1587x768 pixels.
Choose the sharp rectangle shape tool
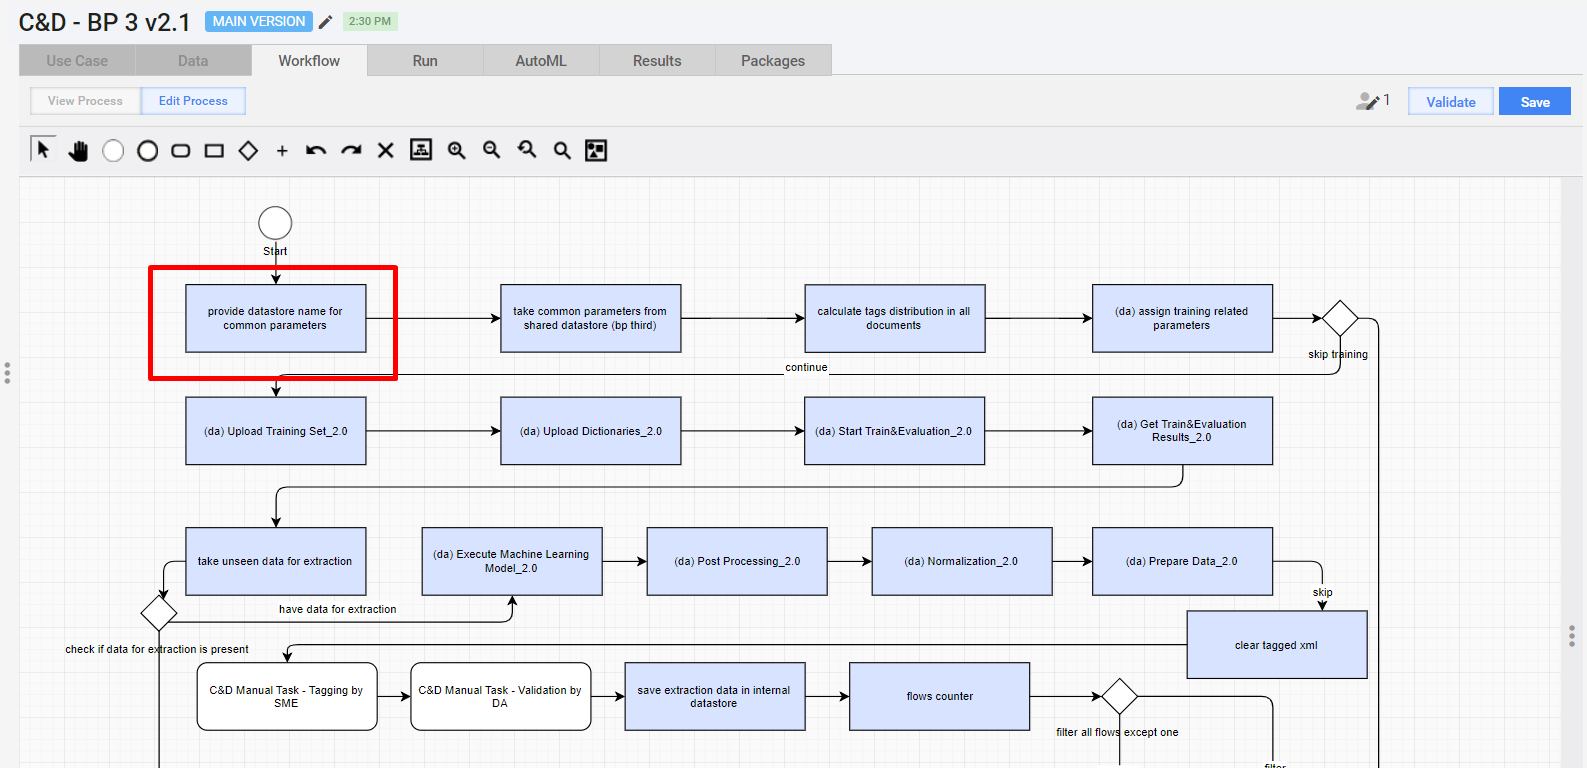pos(214,151)
